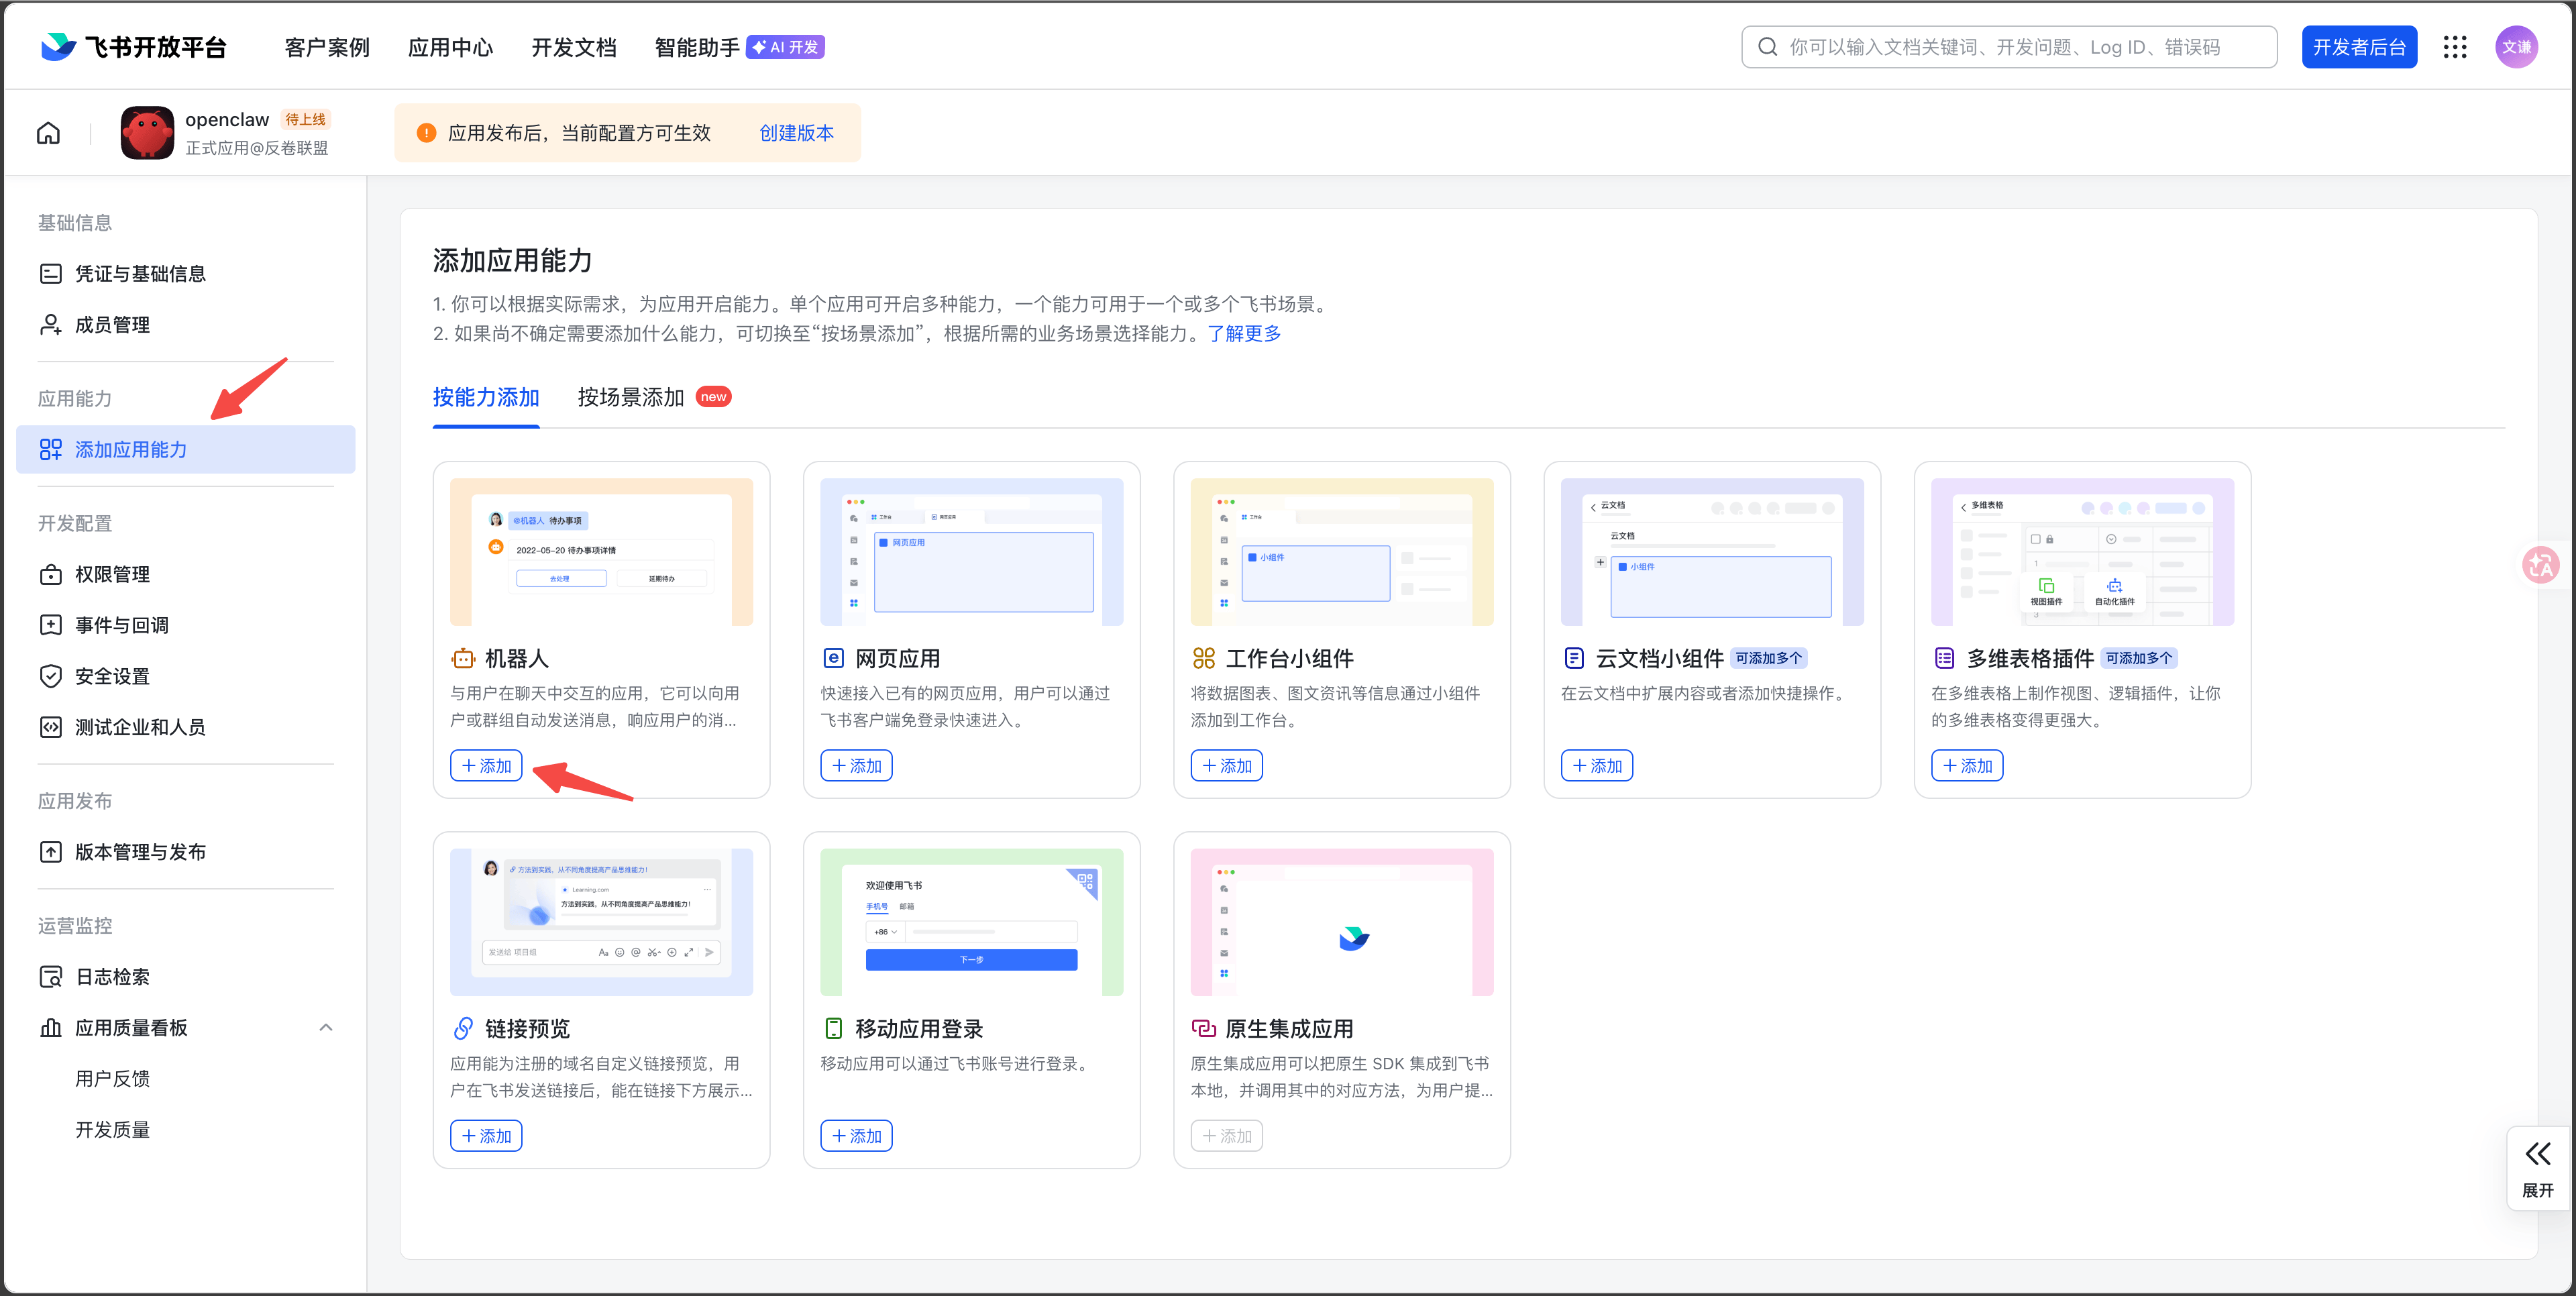Viewport: 2576px width, 1296px height.
Task: Open 客户案例 in top navigation
Action: click(327, 47)
